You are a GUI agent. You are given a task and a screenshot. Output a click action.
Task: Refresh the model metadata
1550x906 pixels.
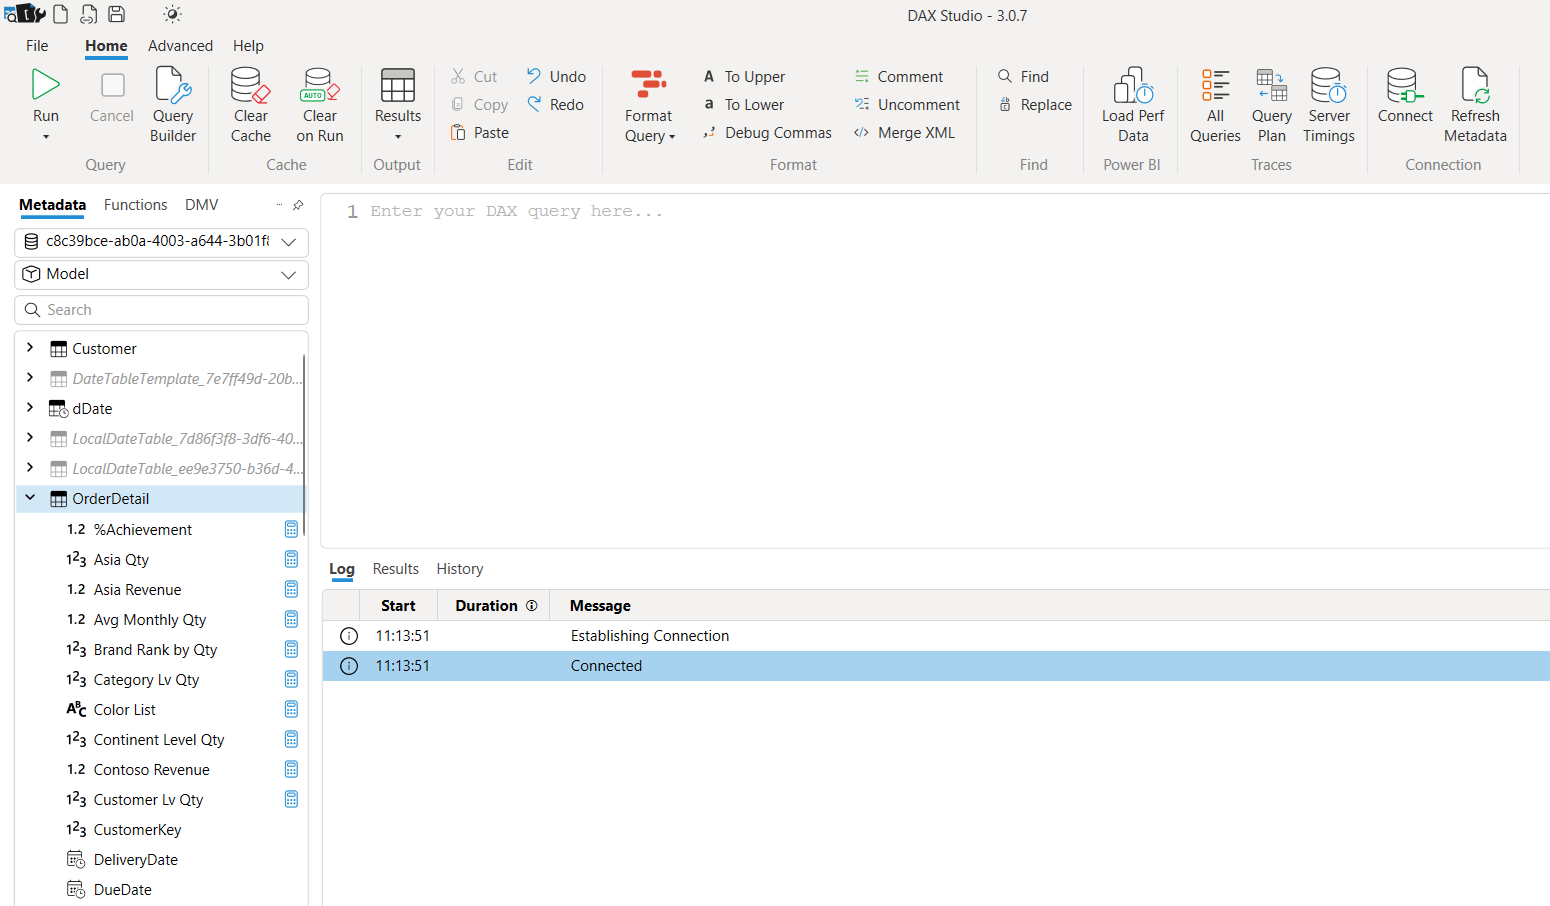[x=1474, y=103]
